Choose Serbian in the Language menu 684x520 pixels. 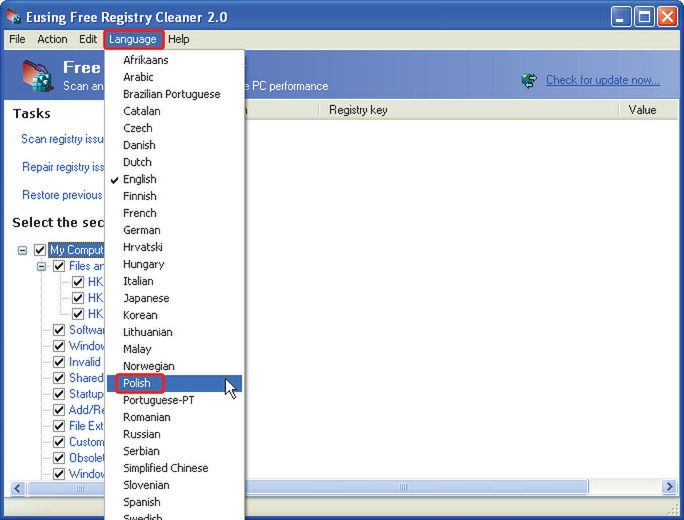click(x=174, y=452)
